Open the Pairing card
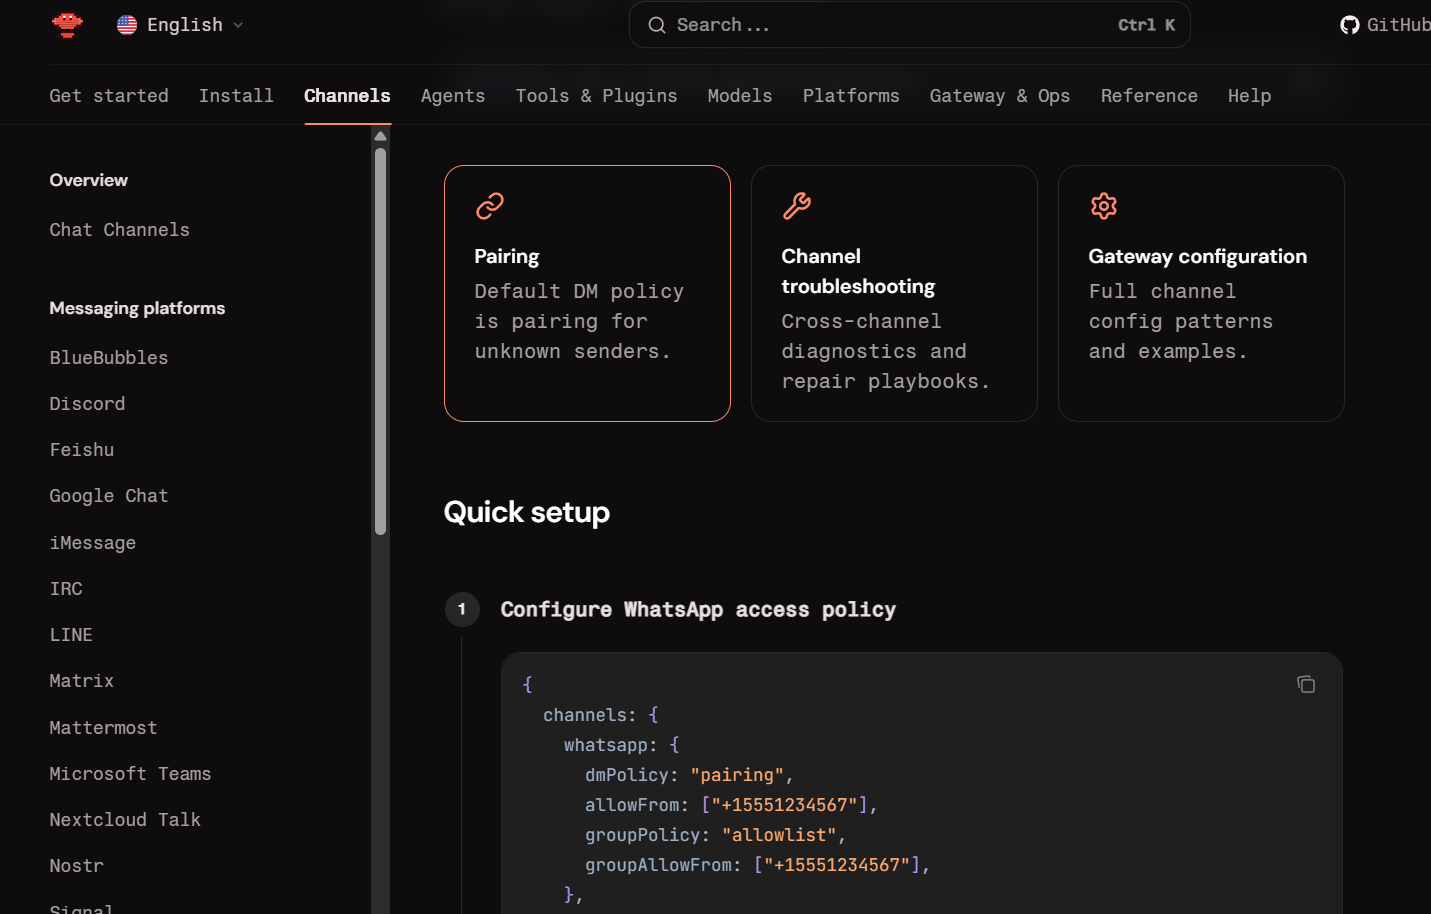The image size is (1431, 914). 587,293
